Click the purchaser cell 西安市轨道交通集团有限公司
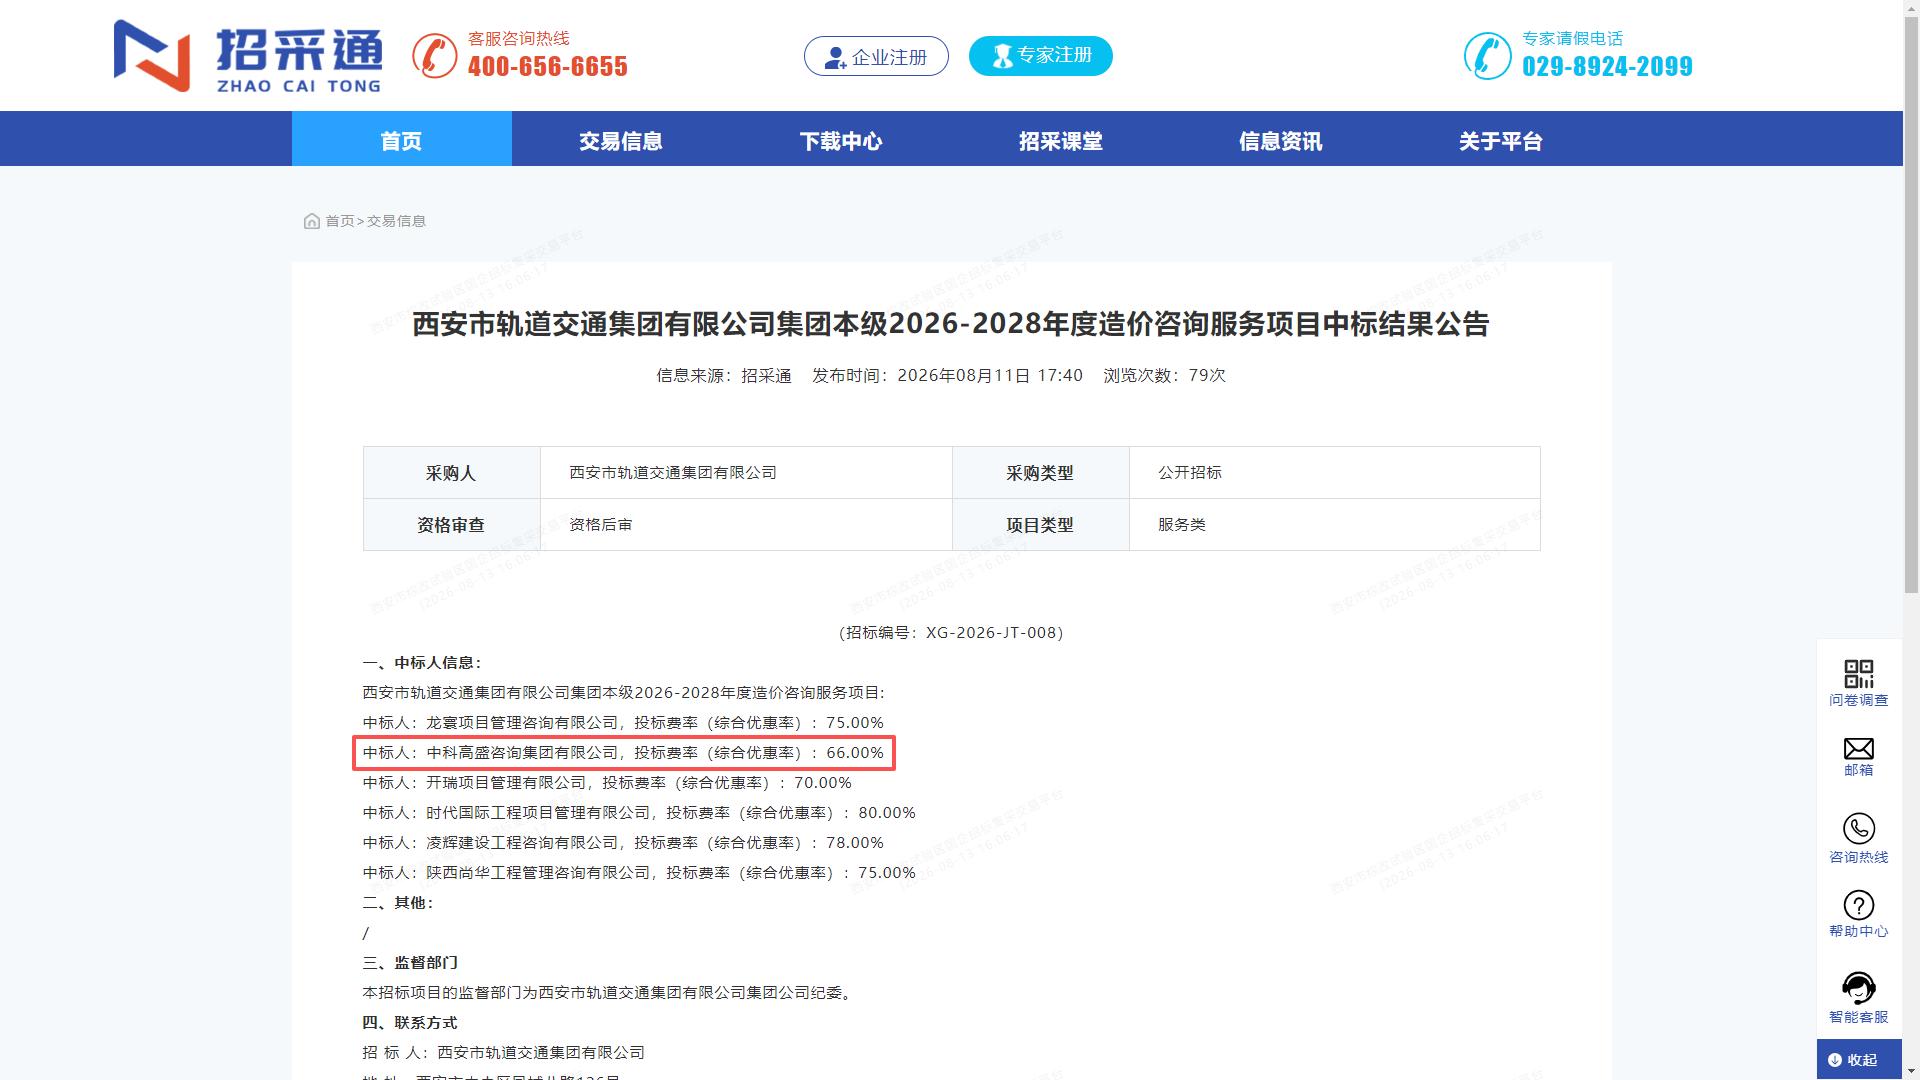This screenshot has width=1920, height=1080. [x=746, y=473]
